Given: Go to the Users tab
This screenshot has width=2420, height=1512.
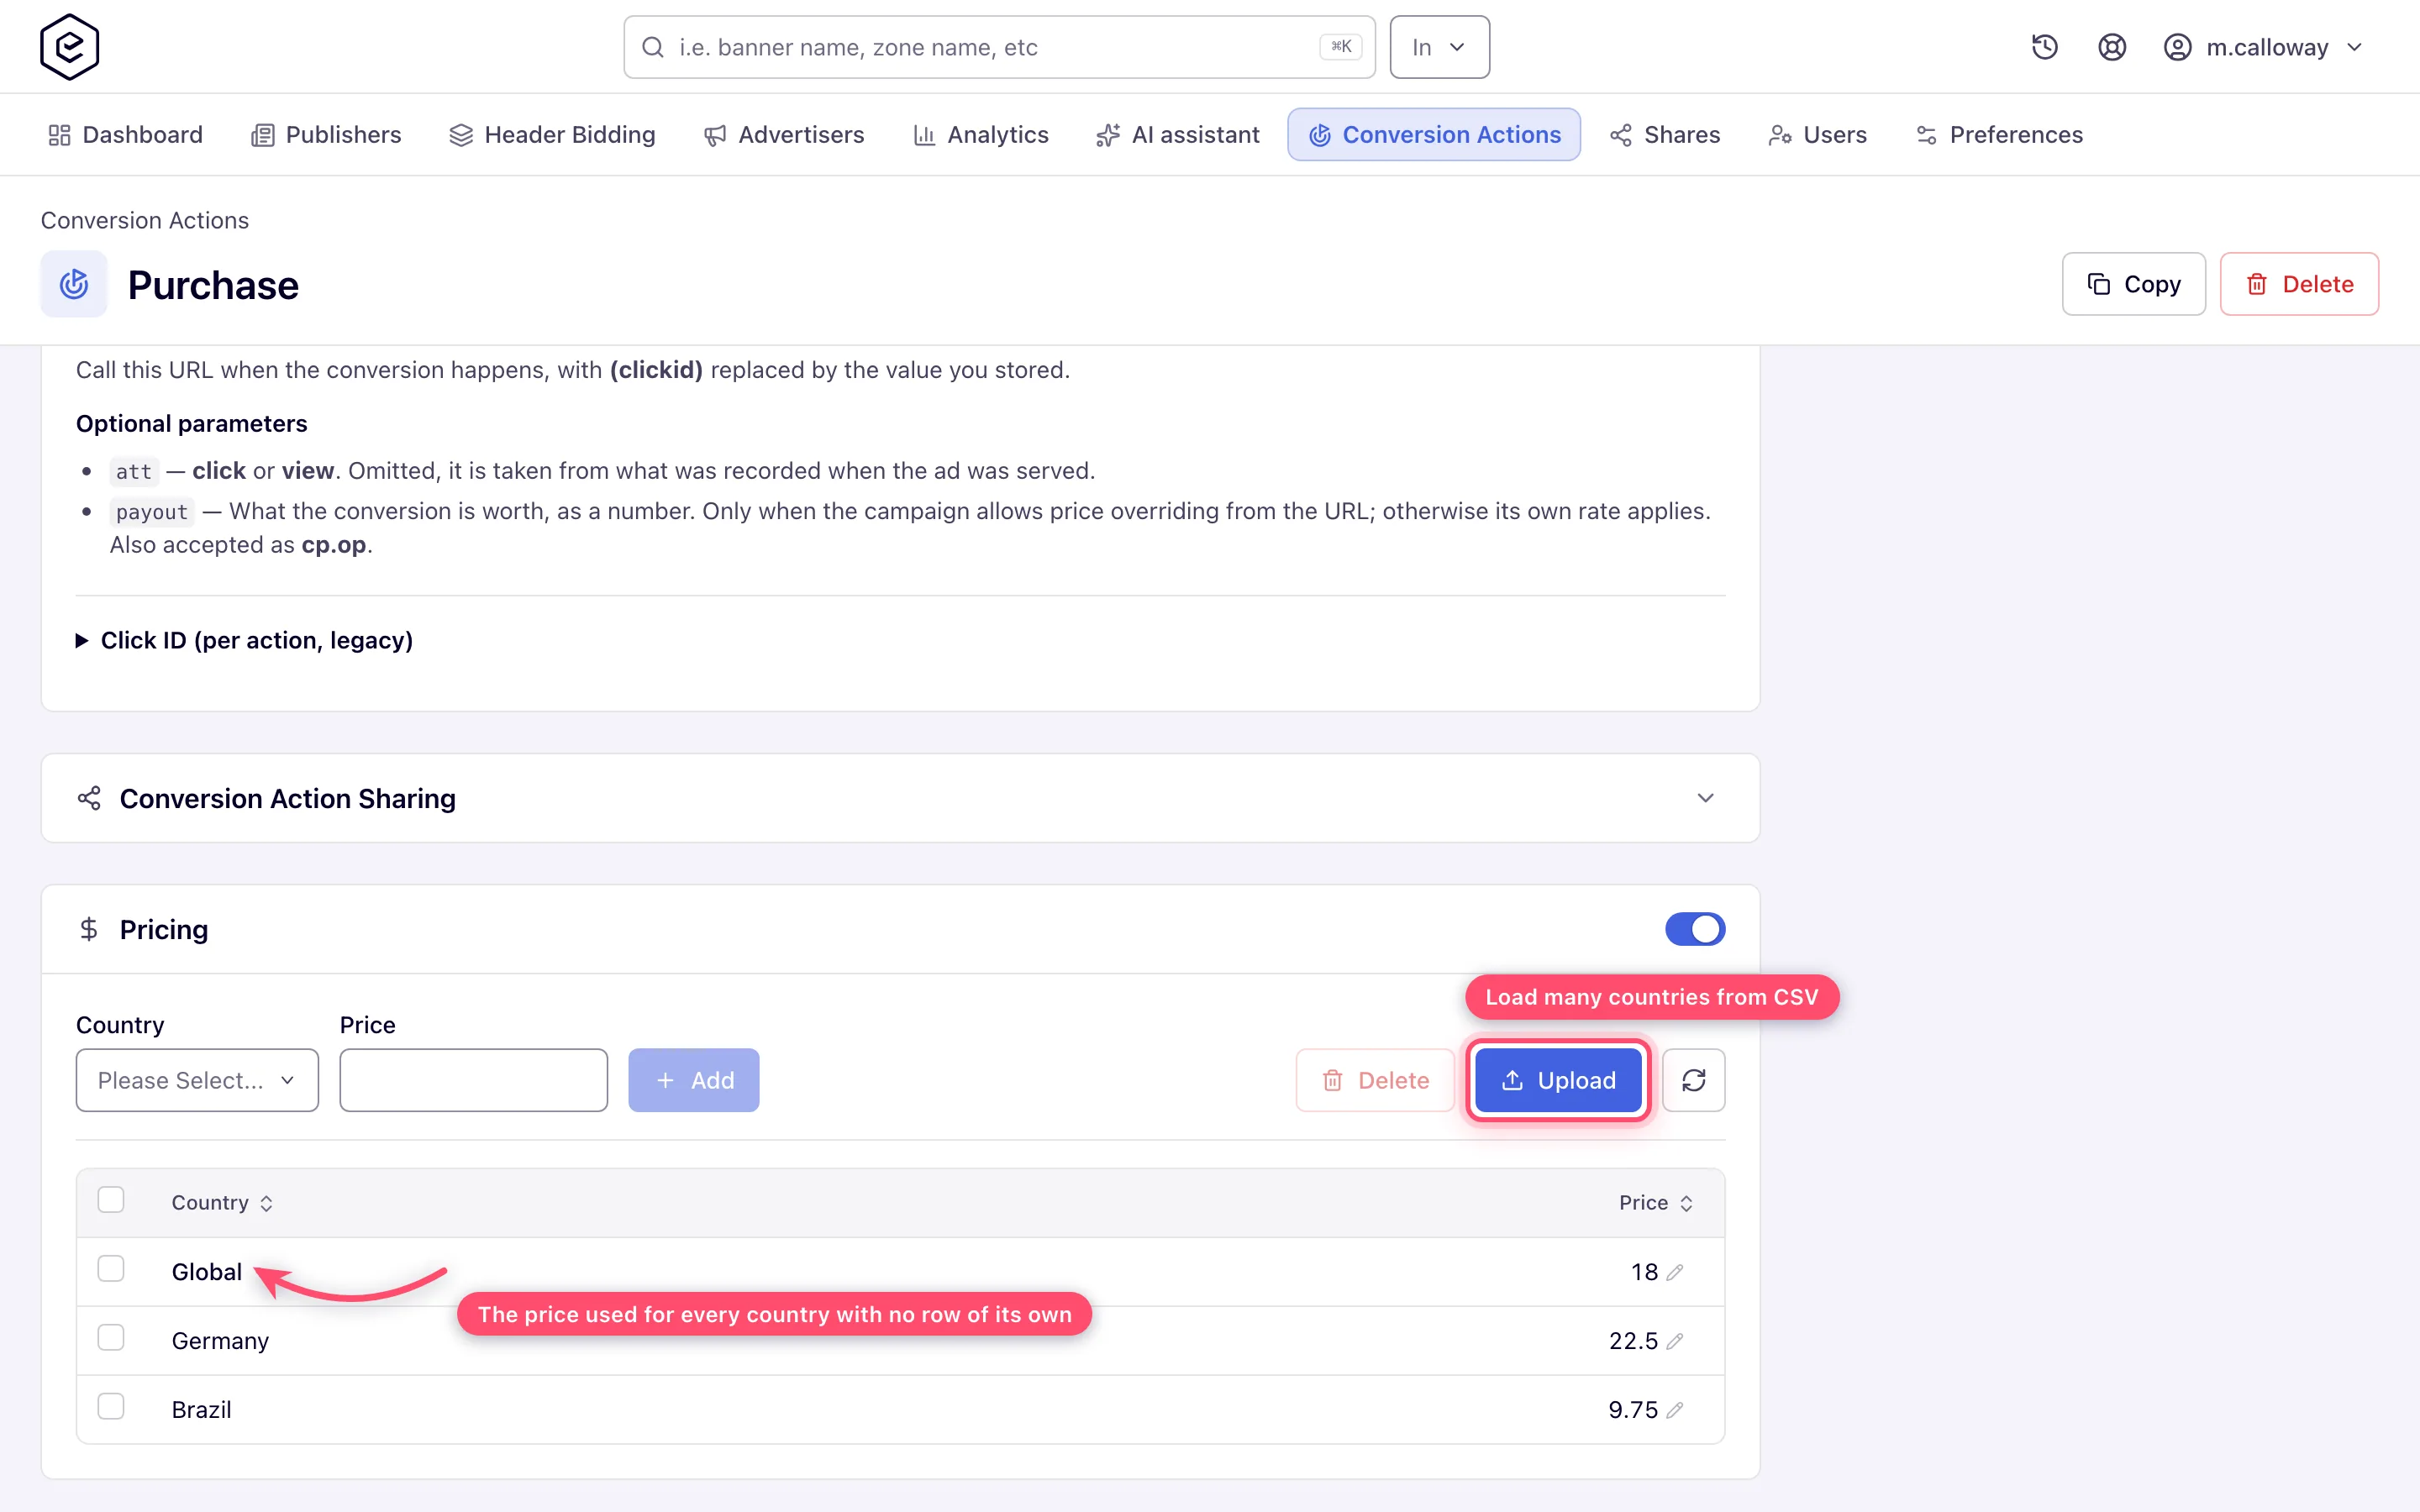Looking at the screenshot, I should click(1817, 134).
